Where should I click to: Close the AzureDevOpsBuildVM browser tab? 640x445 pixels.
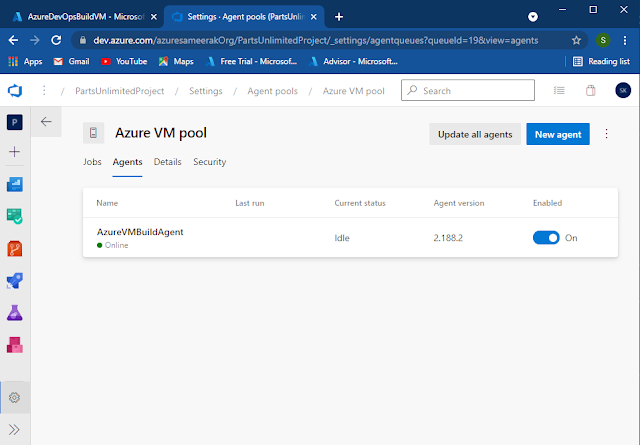[154, 17]
